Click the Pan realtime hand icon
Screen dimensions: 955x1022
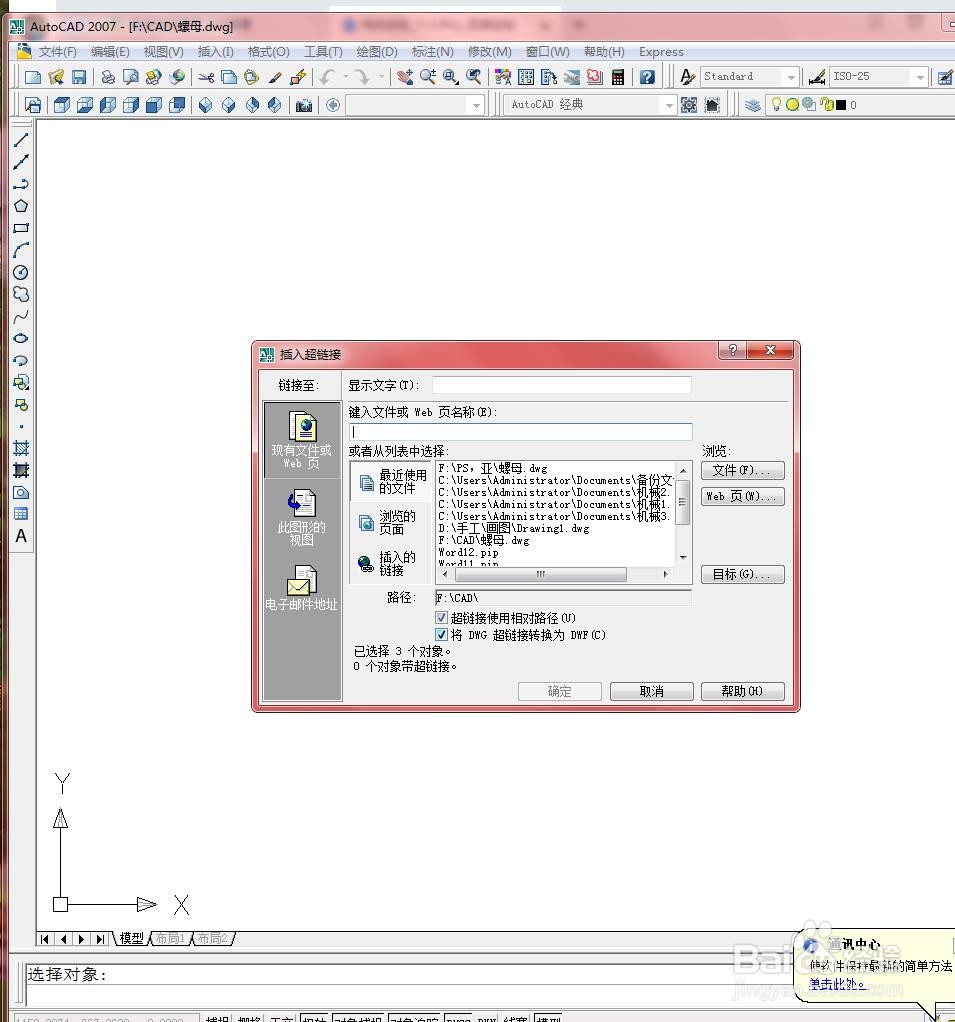[405, 77]
